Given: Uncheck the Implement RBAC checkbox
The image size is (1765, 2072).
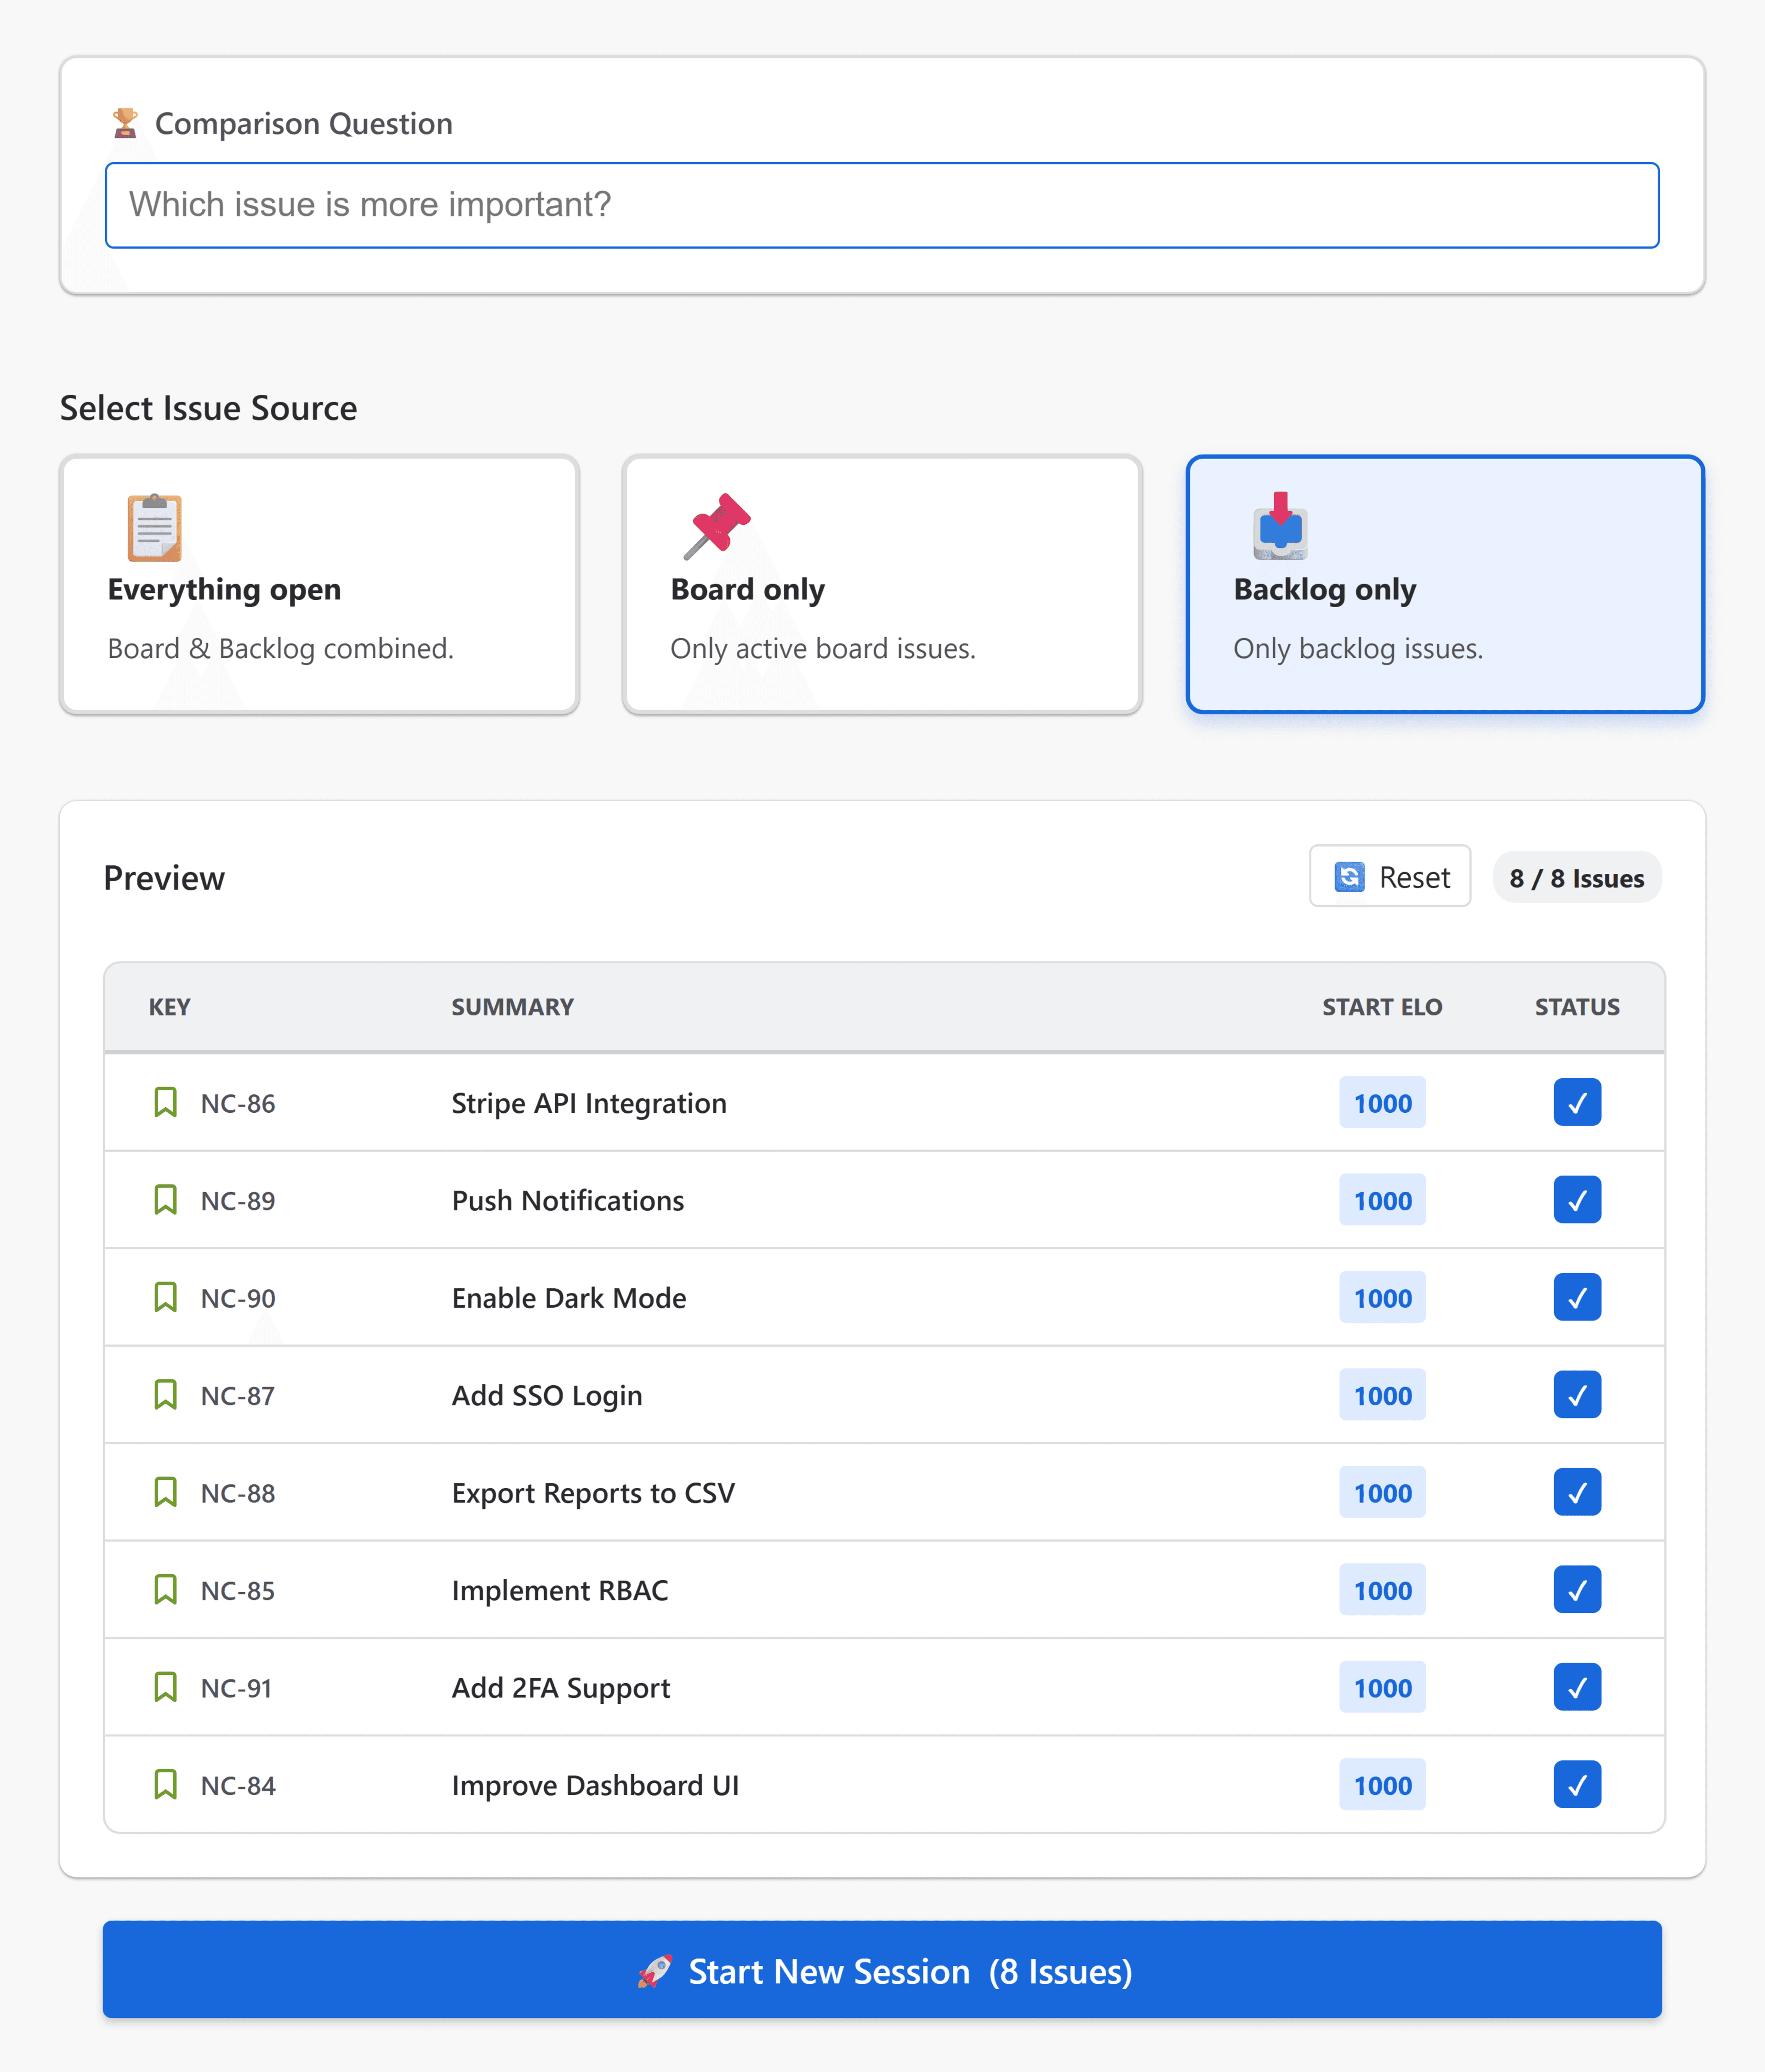Looking at the screenshot, I should pyautogui.click(x=1577, y=1590).
